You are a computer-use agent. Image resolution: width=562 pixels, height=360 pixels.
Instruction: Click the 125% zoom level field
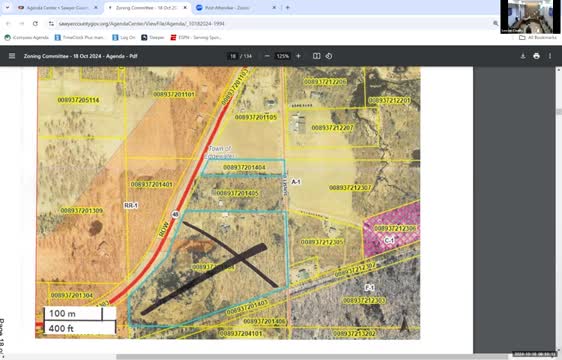(x=282, y=56)
